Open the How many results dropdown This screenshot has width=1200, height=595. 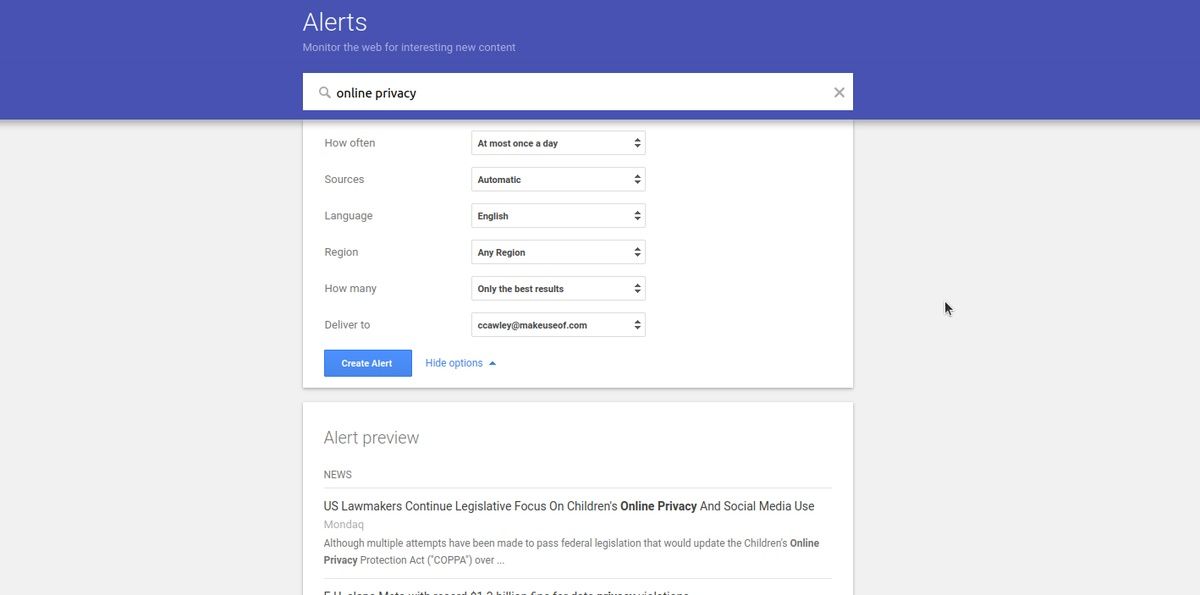pos(558,289)
